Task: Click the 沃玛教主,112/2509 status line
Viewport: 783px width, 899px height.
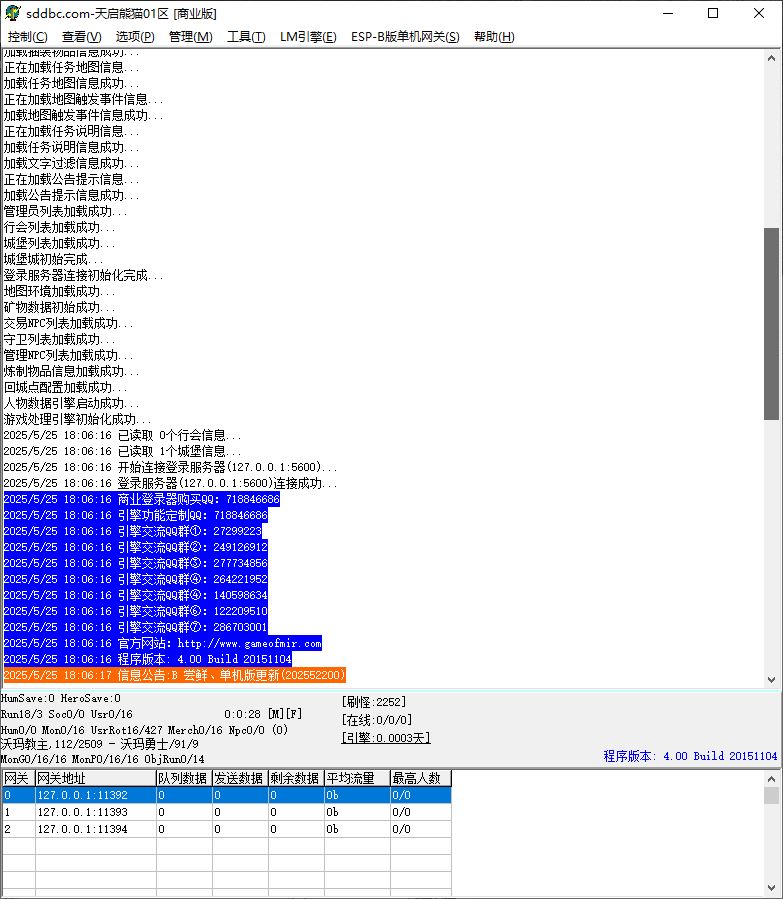Action: pyautogui.click(x=100, y=744)
